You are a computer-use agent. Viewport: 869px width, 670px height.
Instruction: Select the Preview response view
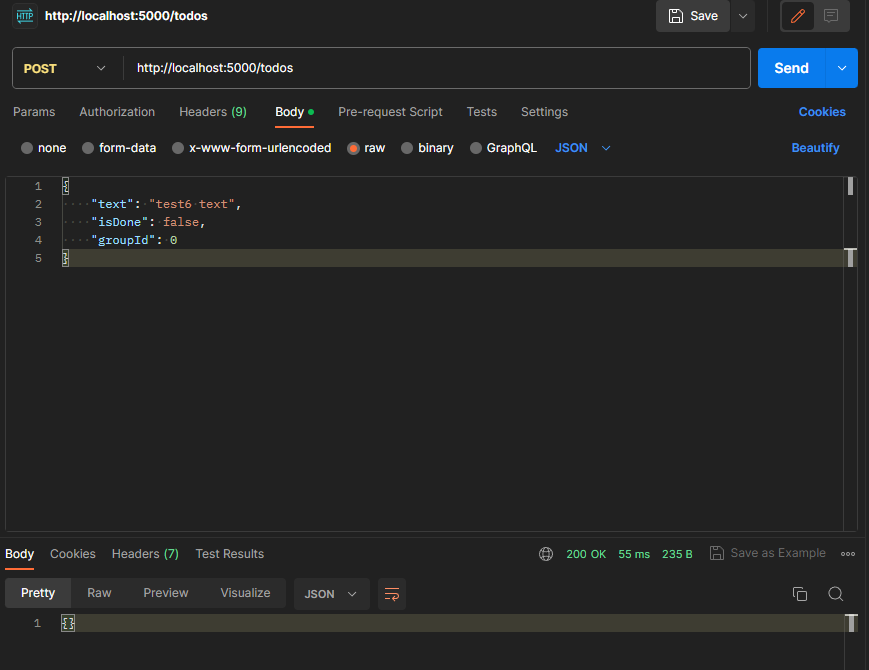click(166, 593)
